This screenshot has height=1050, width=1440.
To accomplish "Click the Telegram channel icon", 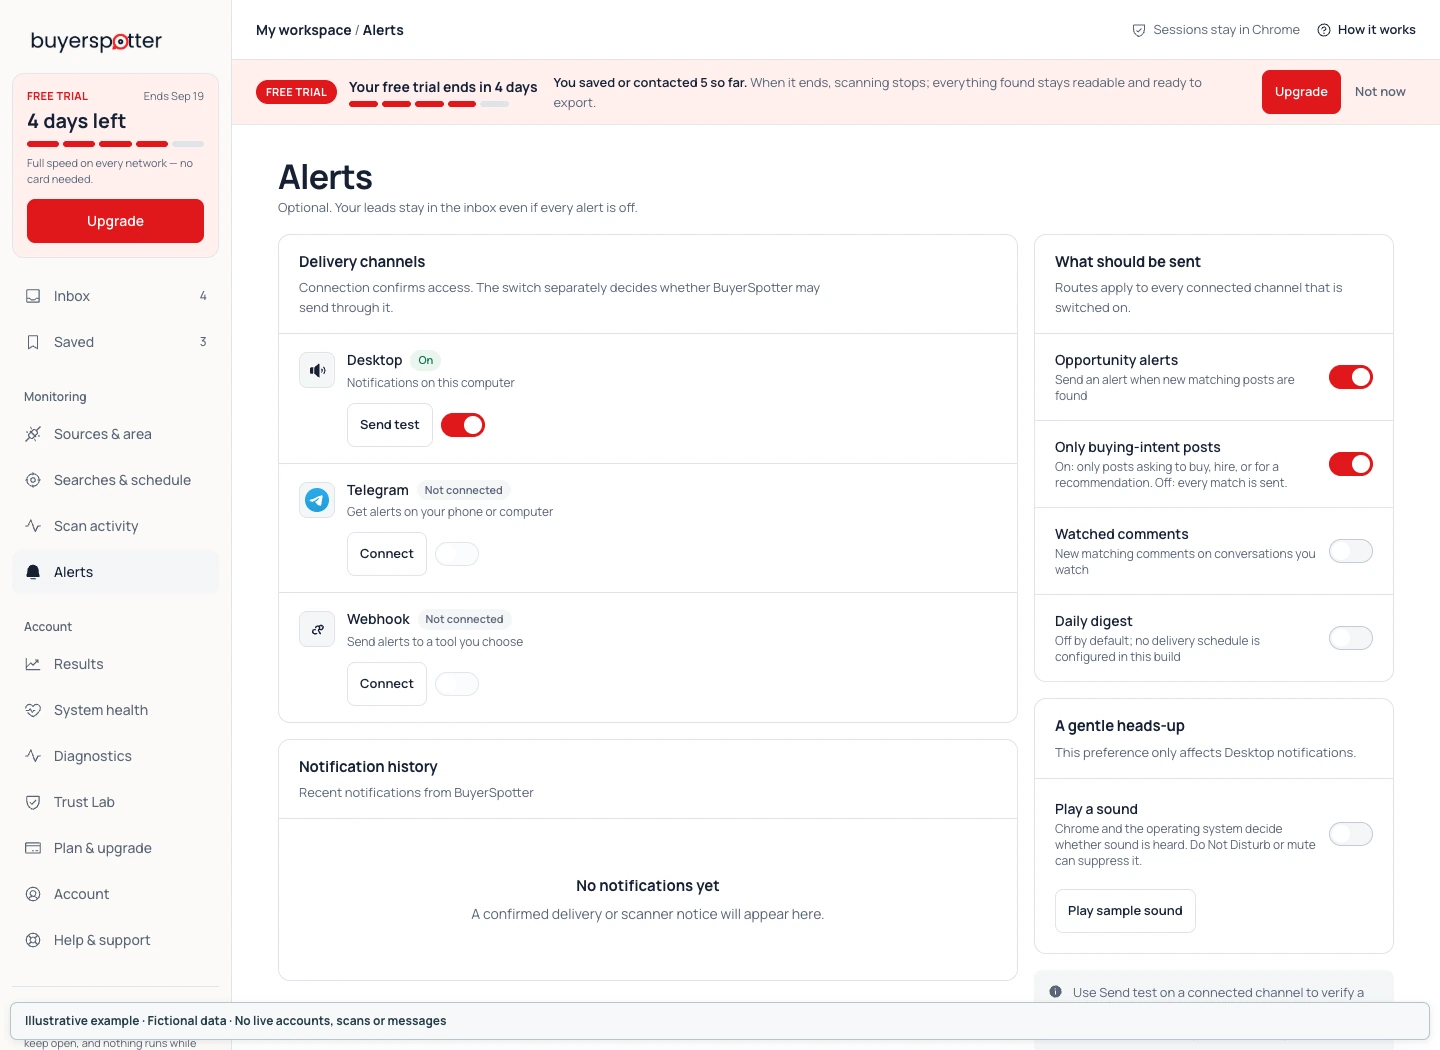I will 317,500.
